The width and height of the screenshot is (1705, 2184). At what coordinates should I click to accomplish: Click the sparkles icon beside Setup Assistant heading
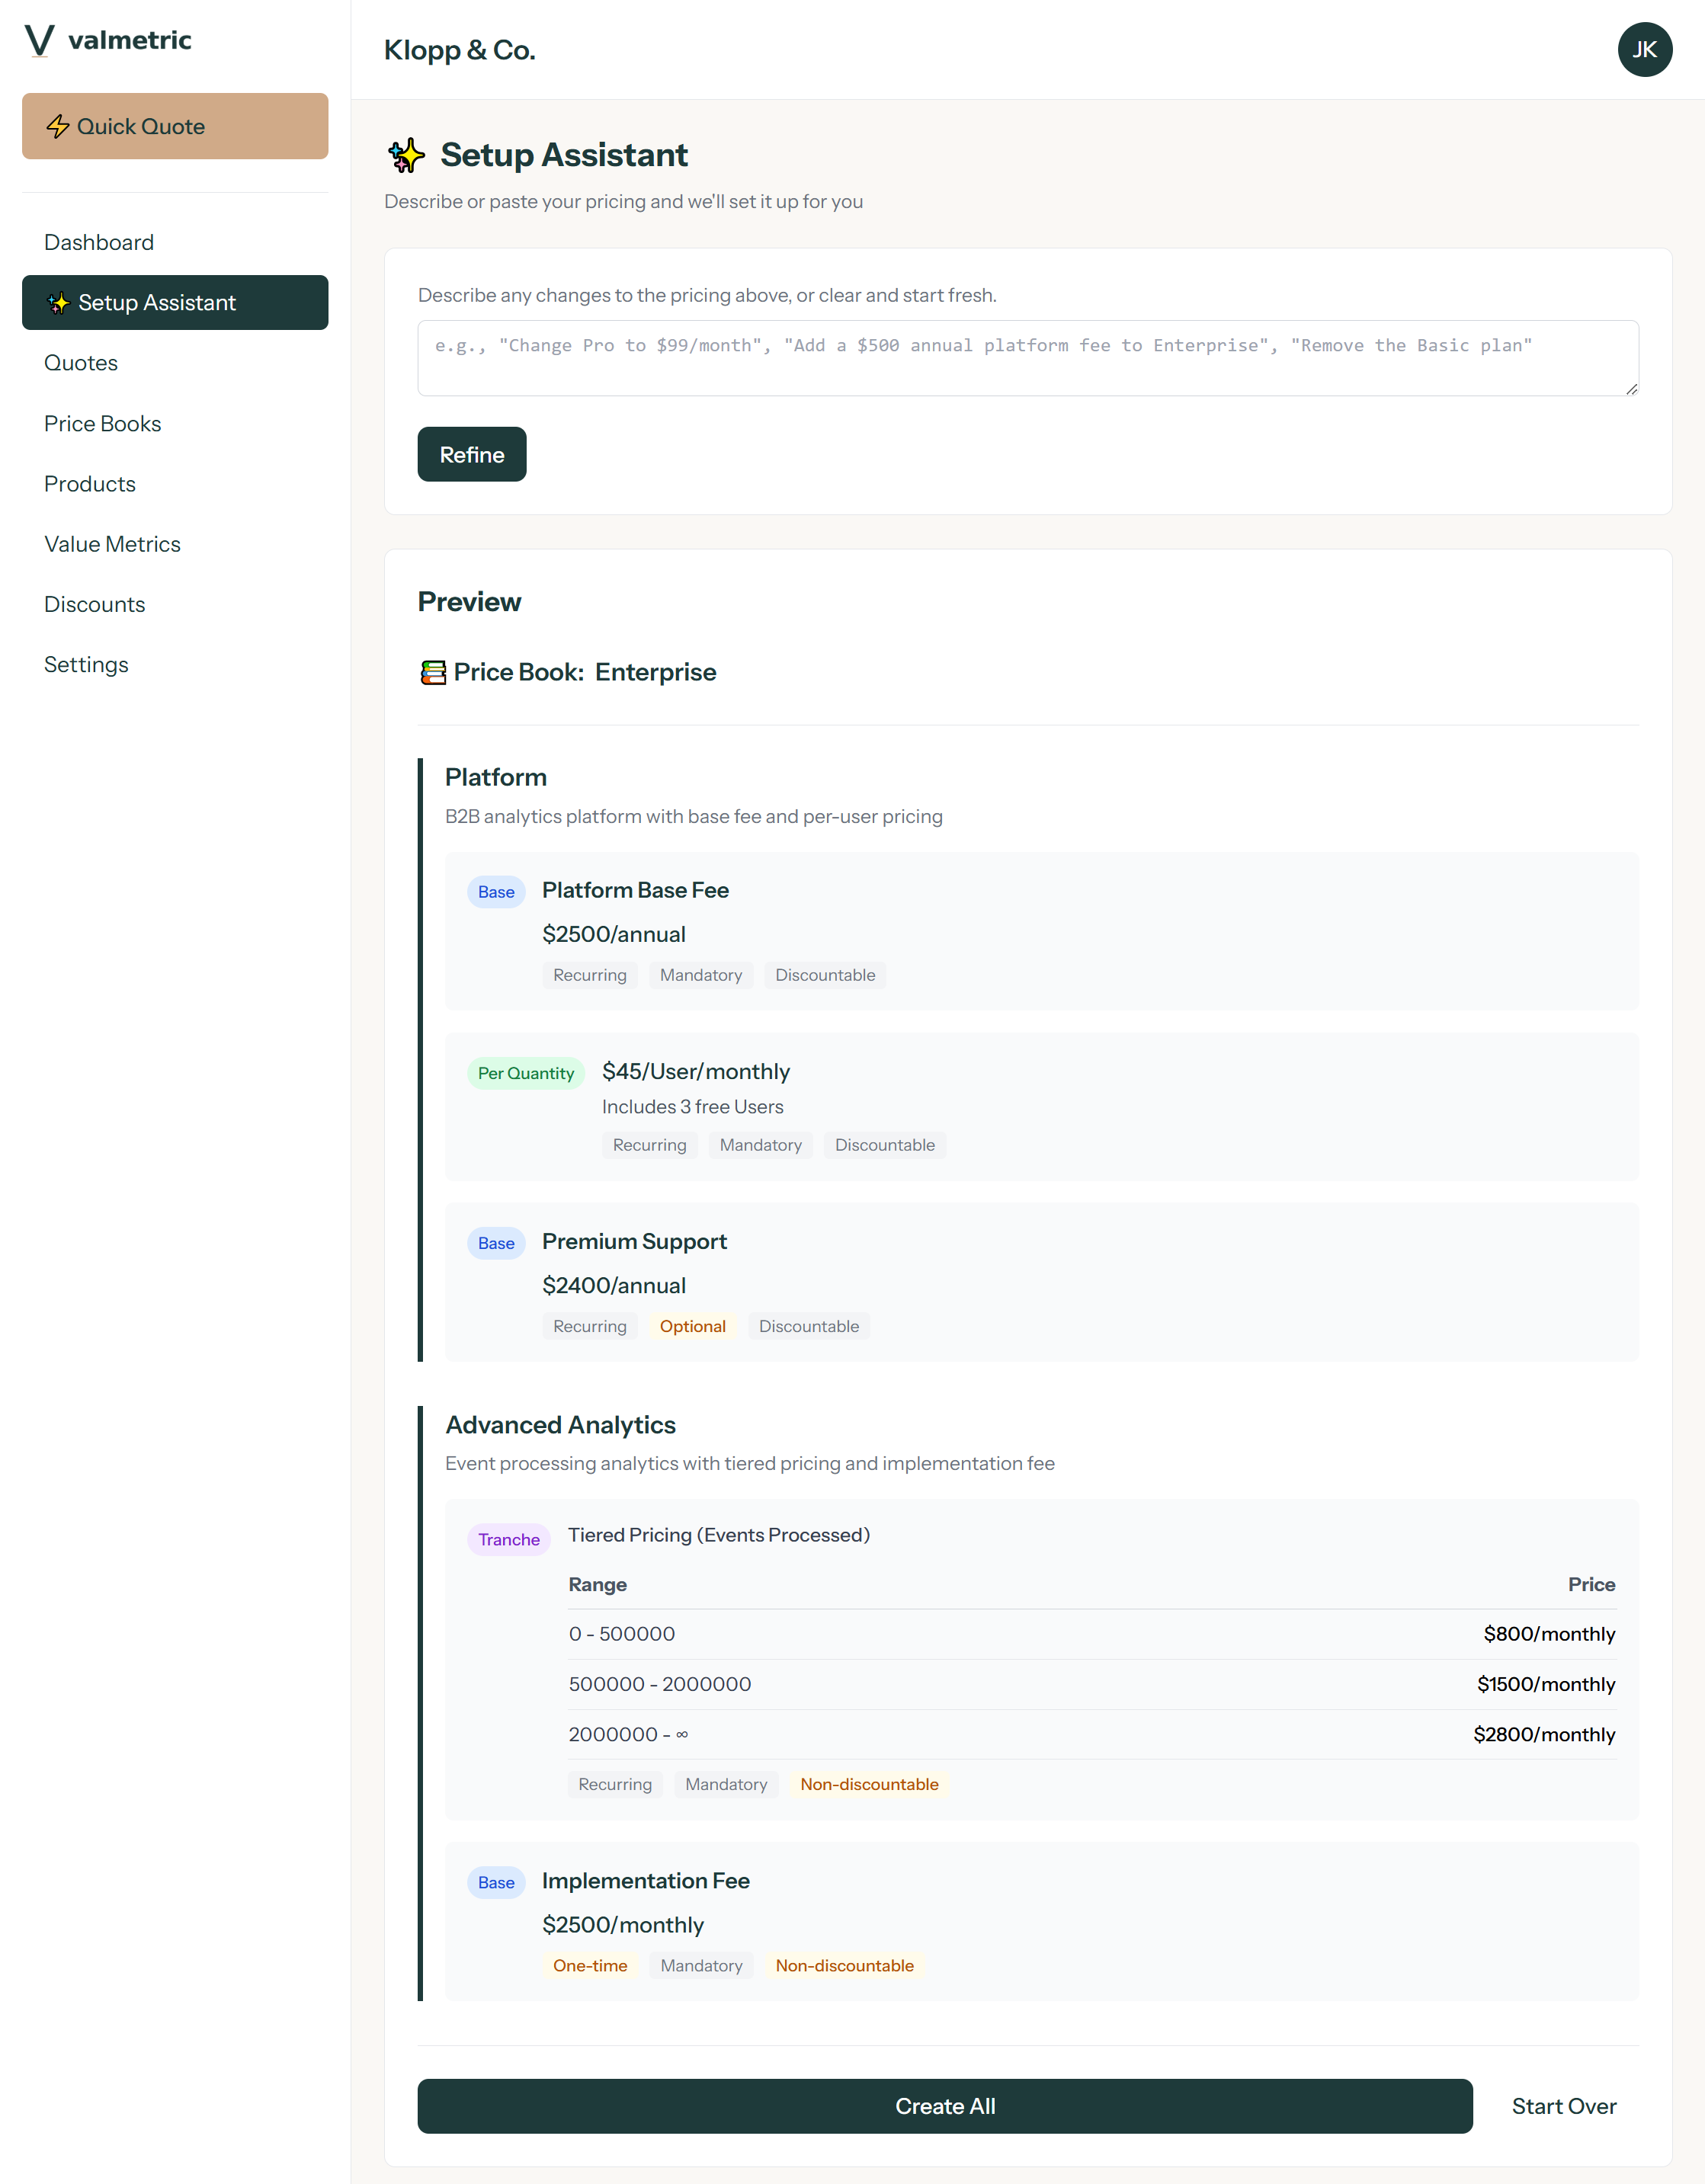click(x=406, y=156)
